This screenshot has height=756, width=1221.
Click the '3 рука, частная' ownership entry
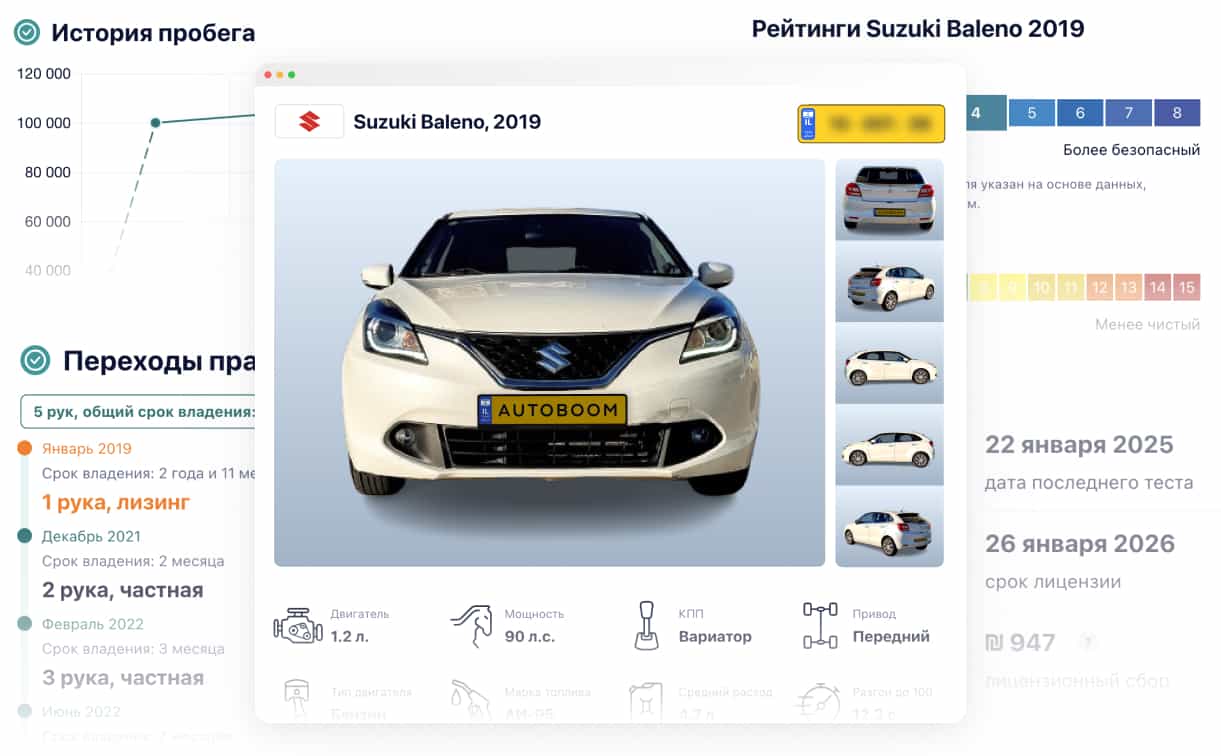tap(123, 677)
